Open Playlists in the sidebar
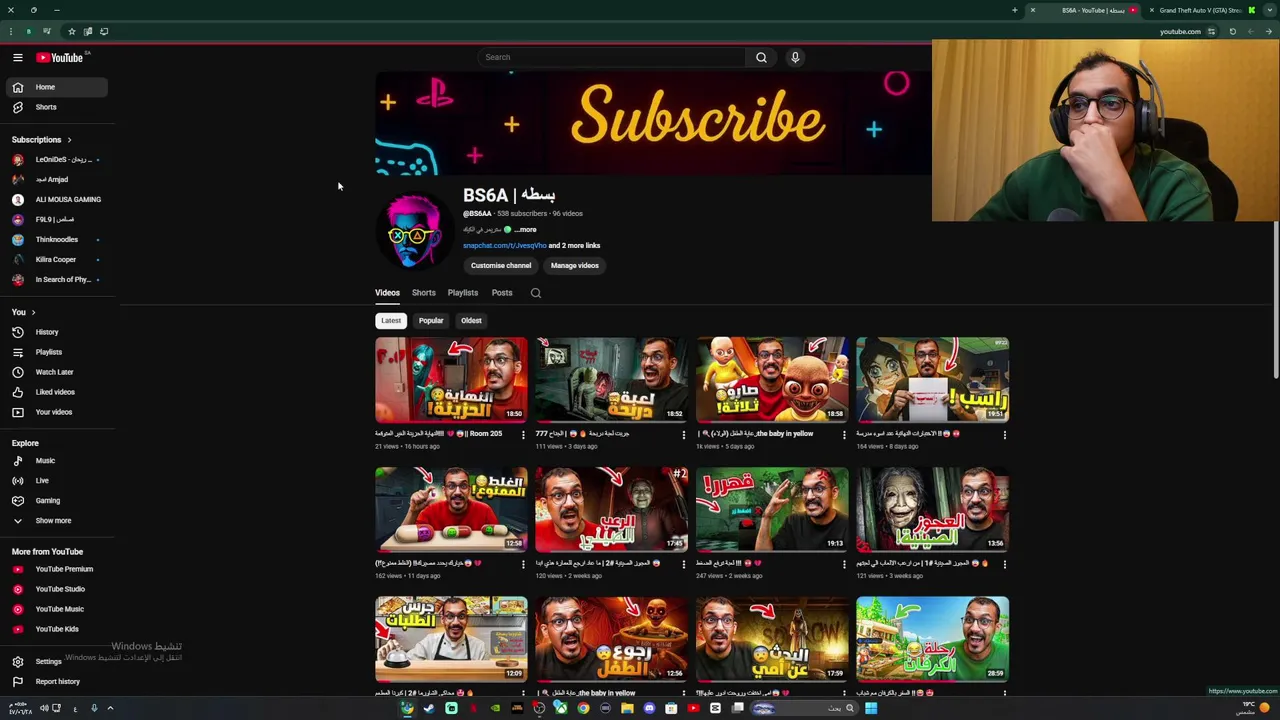This screenshot has width=1280, height=720. (55, 352)
